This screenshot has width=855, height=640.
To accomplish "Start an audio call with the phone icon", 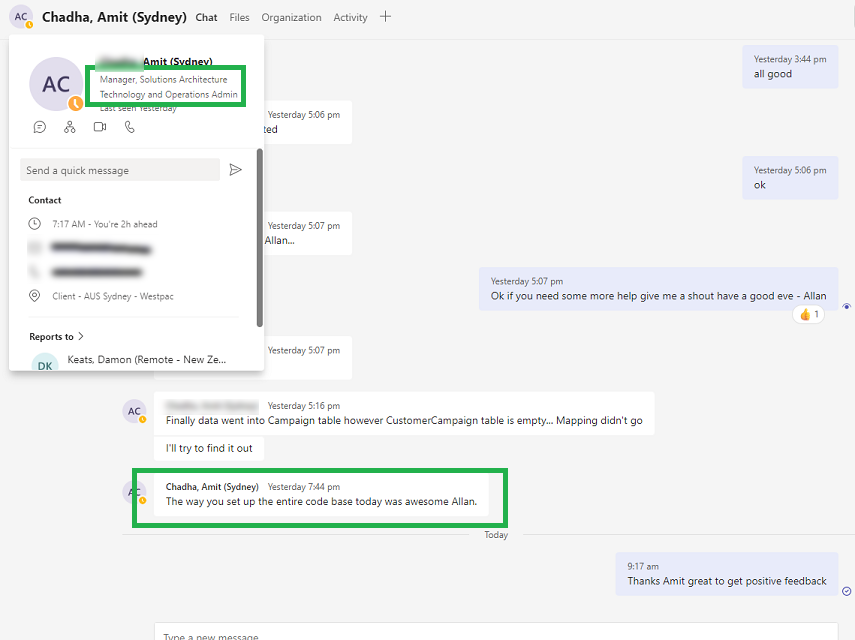I will click(129, 127).
